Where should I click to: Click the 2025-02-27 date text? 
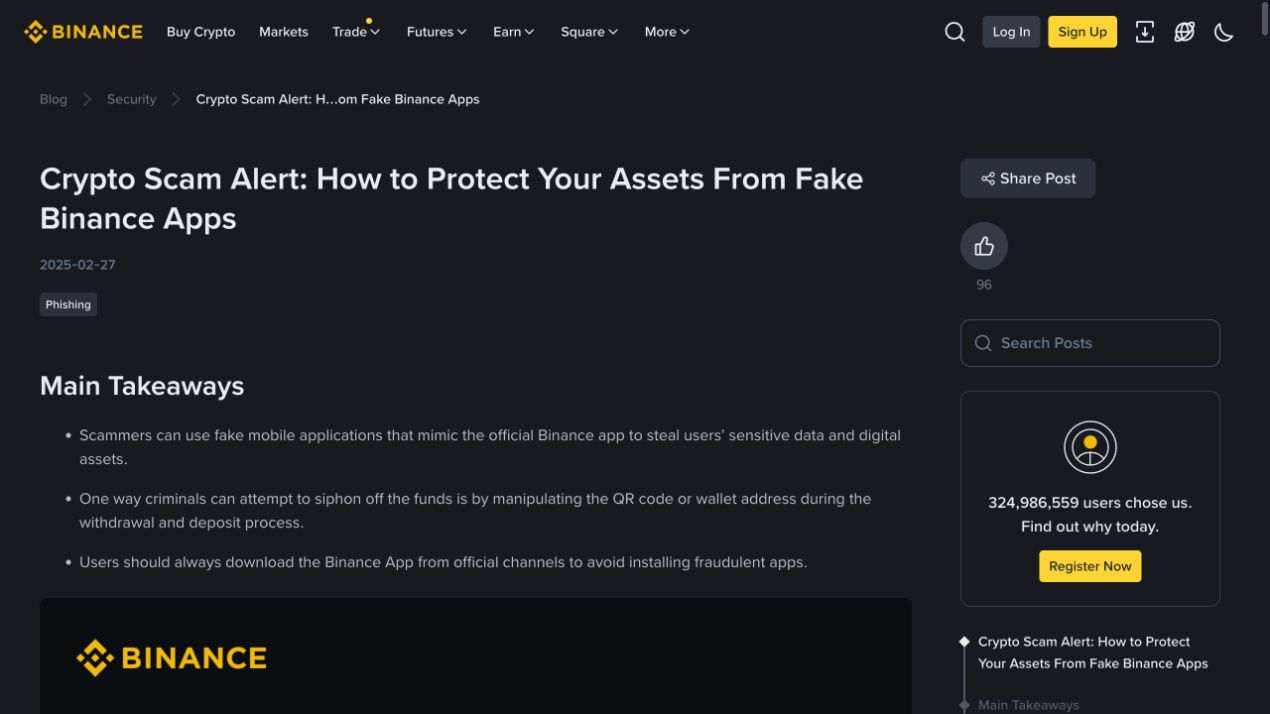click(x=78, y=265)
